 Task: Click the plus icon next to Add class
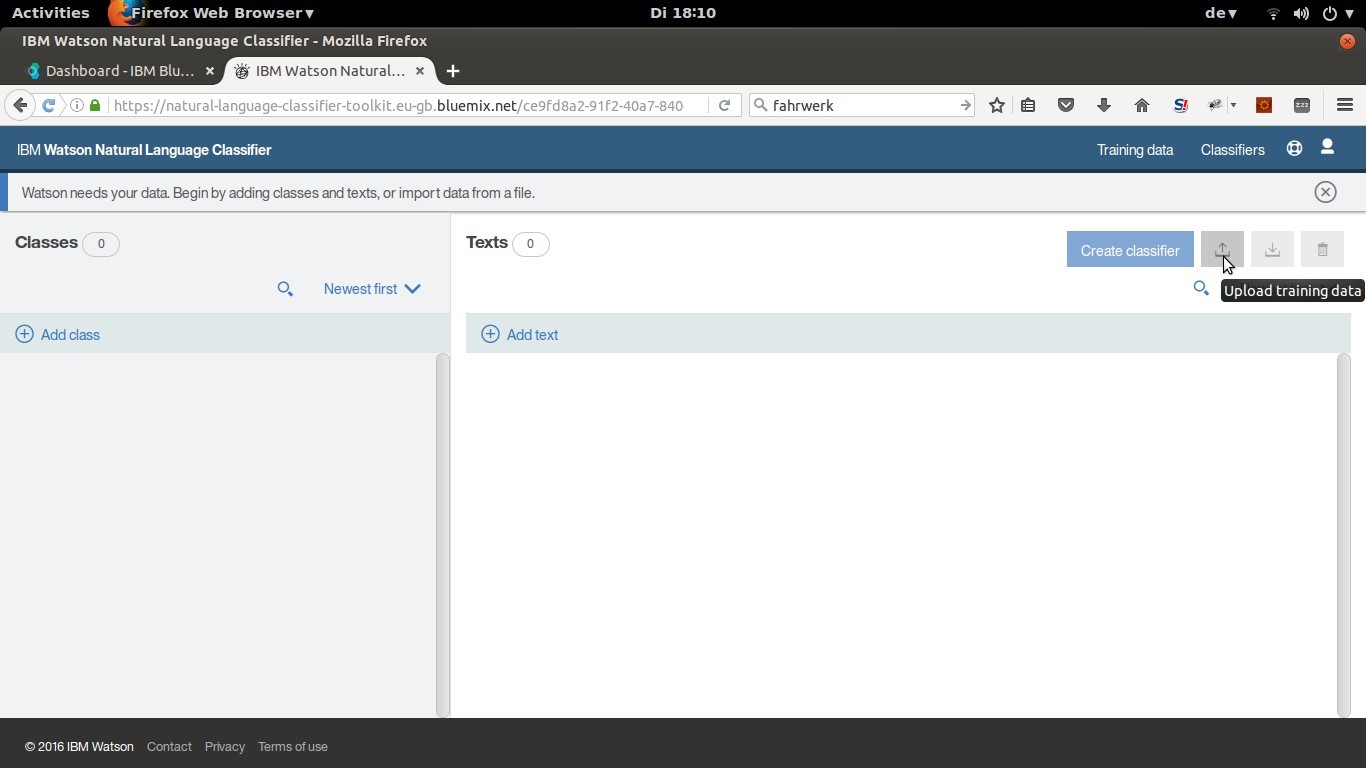(24, 334)
